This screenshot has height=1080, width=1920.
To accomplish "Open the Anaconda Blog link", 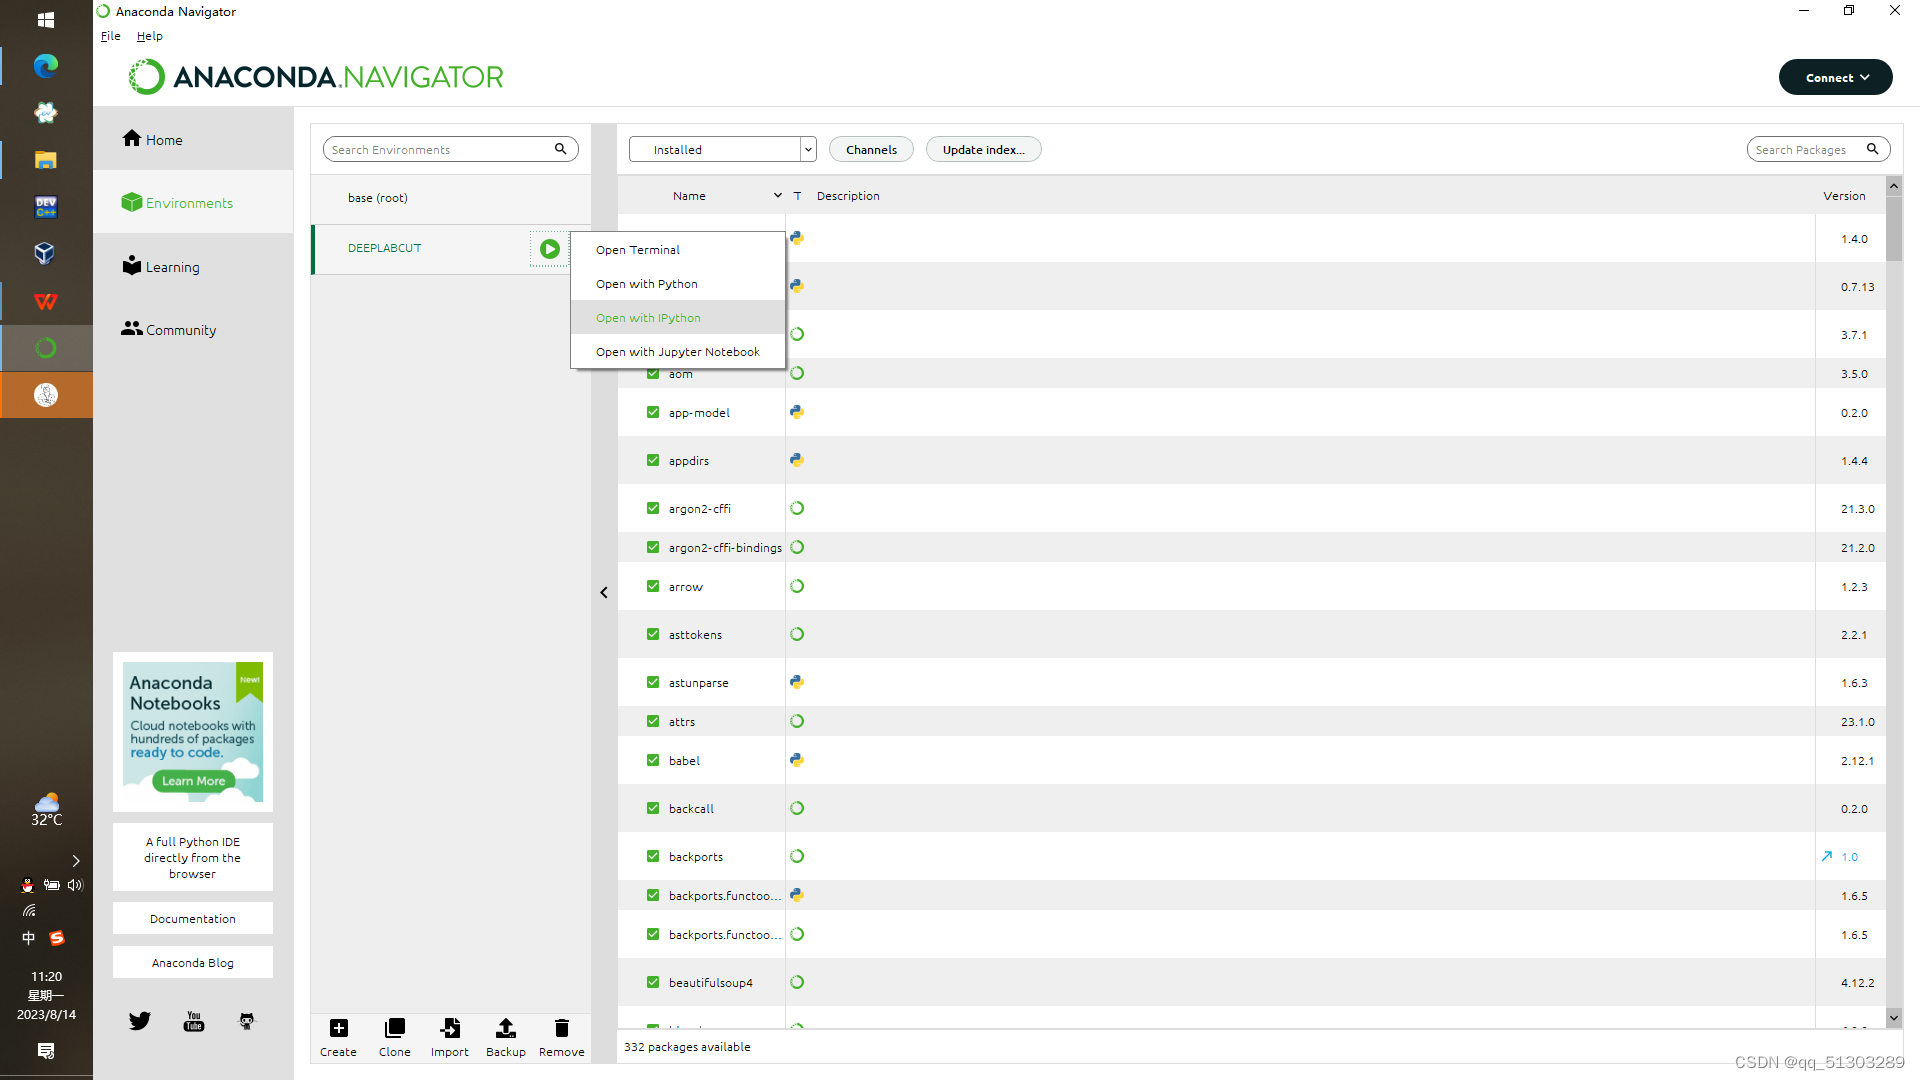I will pos(193,963).
